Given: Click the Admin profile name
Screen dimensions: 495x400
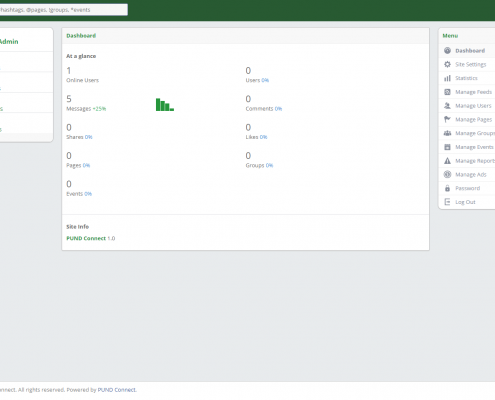Looking at the screenshot, I should [x=9, y=42].
